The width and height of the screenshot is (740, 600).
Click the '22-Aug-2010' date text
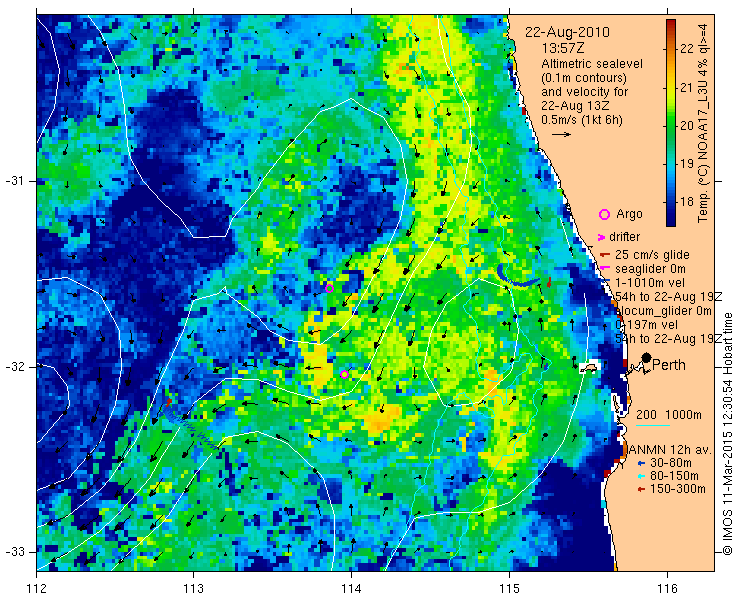pos(567,32)
